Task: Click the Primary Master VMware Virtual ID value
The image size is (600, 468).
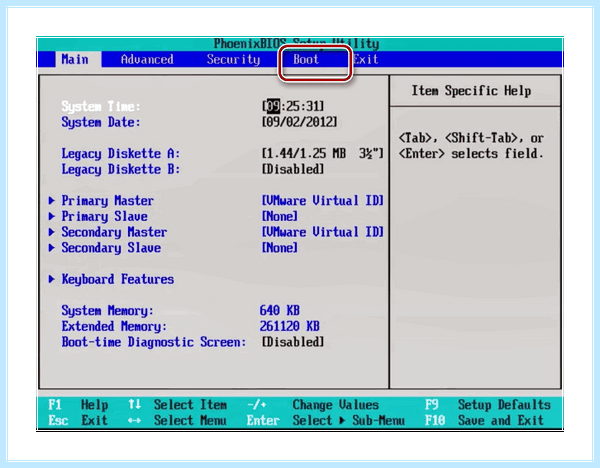Action: click(x=322, y=201)
